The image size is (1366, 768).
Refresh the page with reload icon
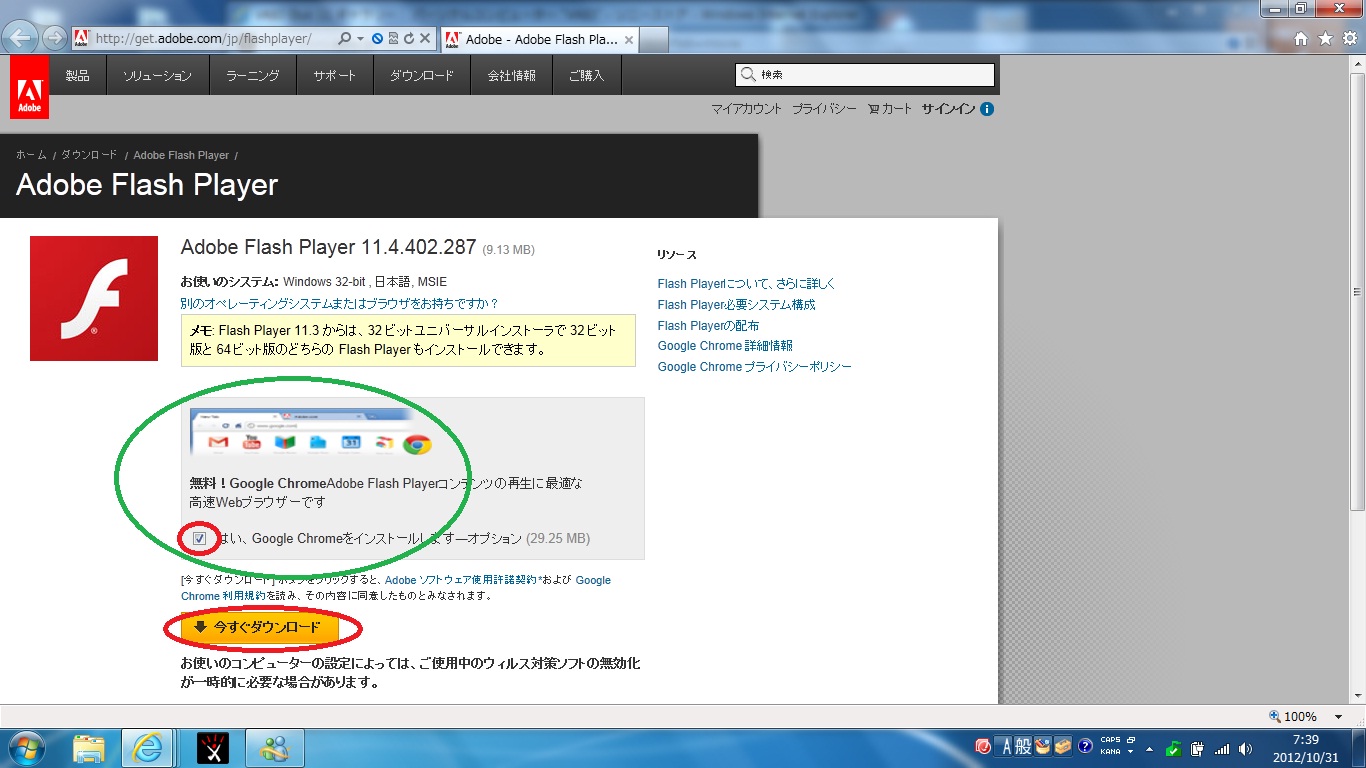pos(409,39)
